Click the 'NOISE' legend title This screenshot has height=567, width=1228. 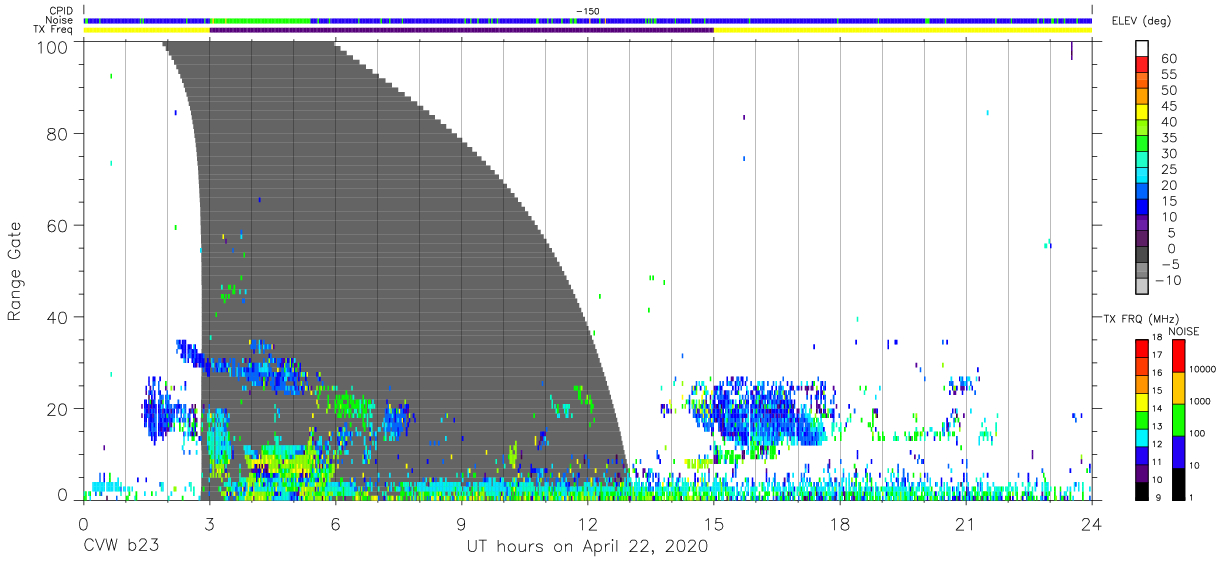1182,331
